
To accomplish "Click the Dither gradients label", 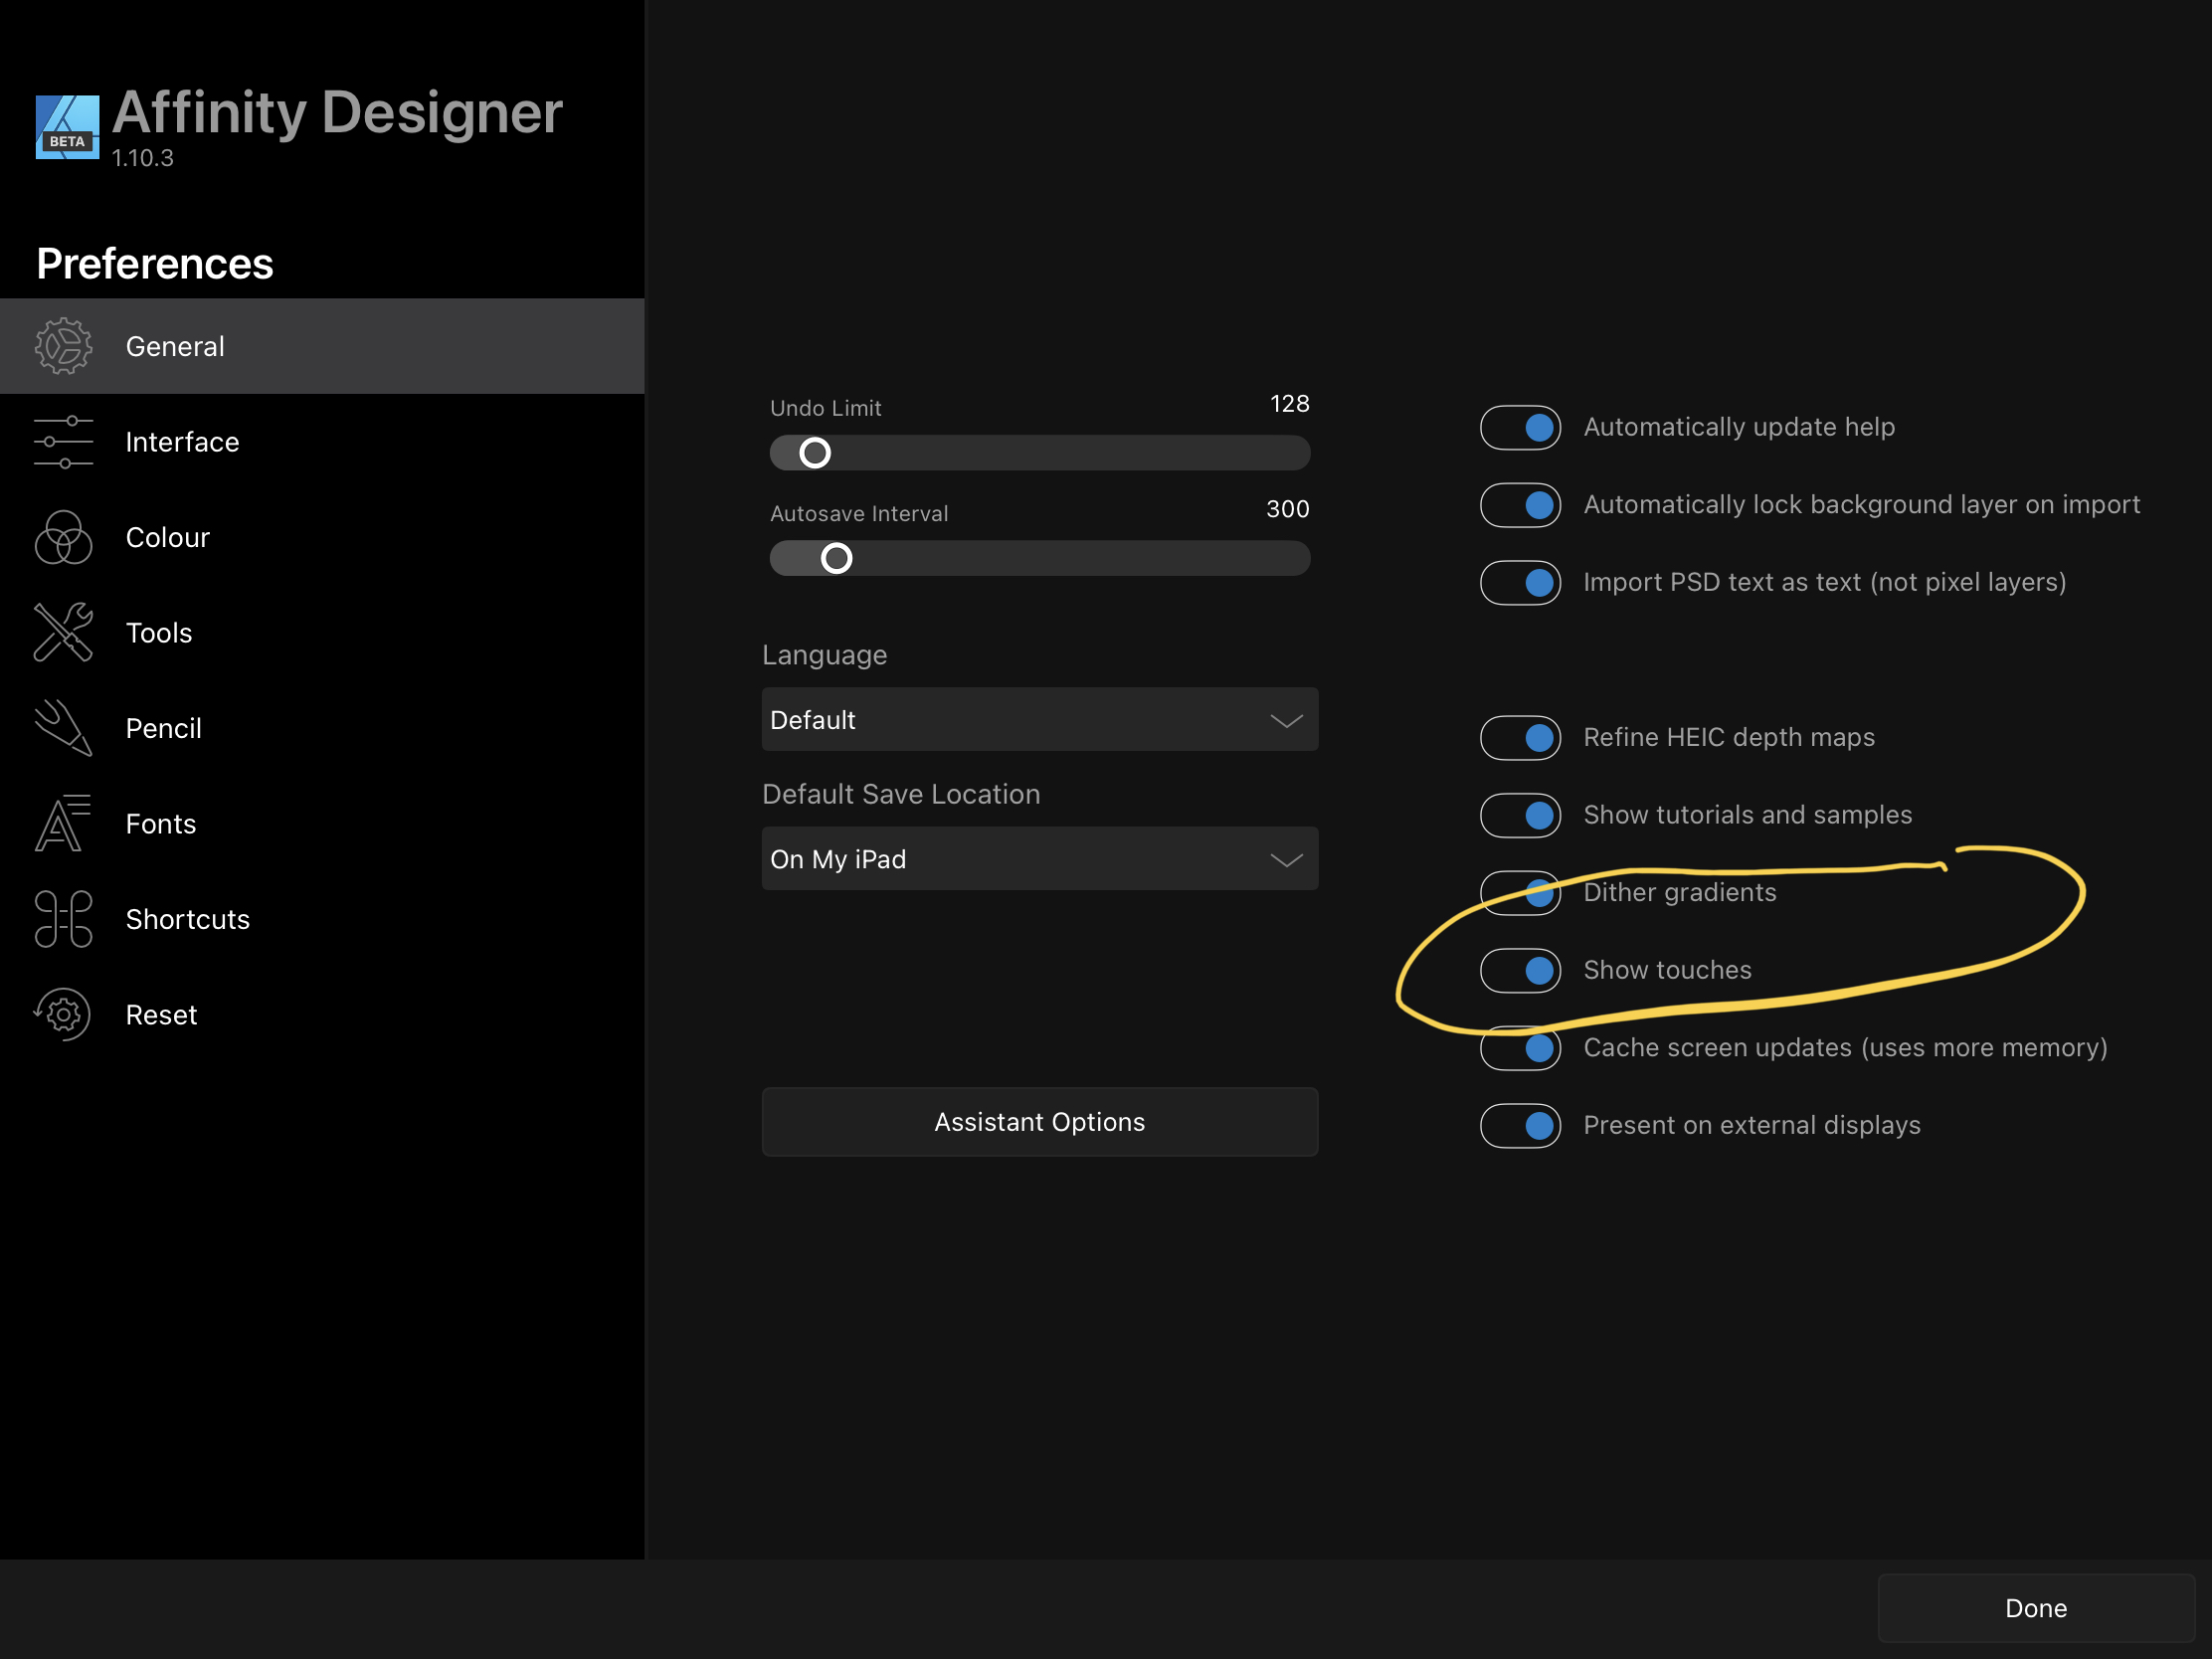I will [1680, 892].
